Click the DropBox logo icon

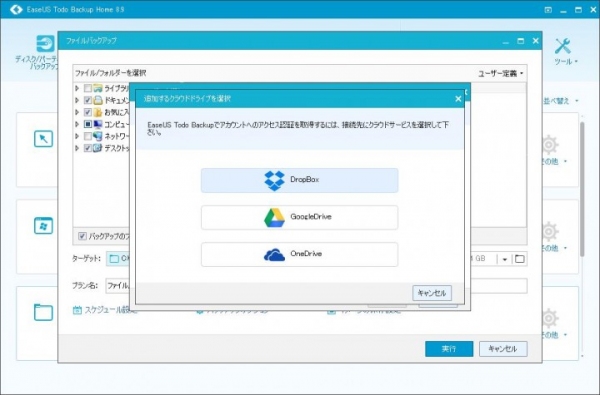274,180
